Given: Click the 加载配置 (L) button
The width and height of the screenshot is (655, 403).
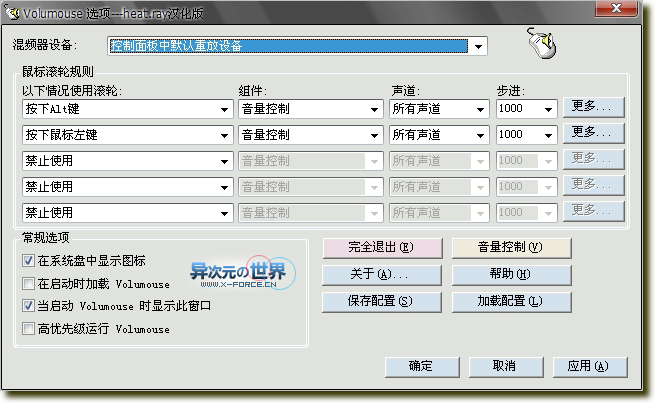Looking at the screenshot, I should (511, 302).
